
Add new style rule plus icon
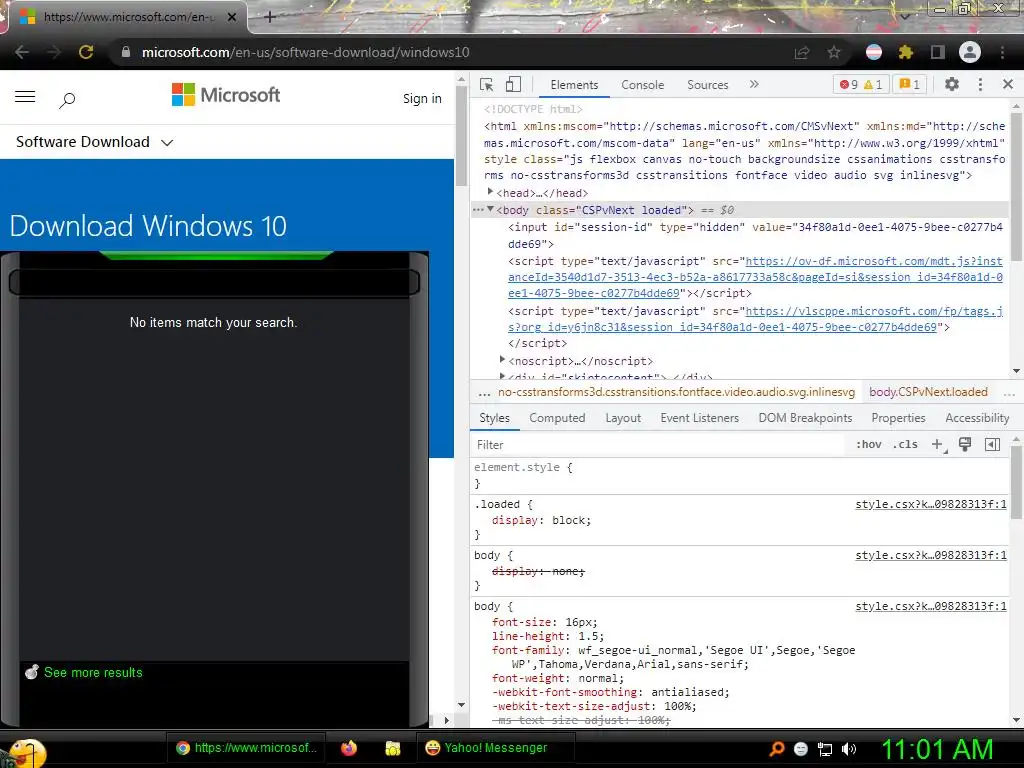tap(938, 445)
